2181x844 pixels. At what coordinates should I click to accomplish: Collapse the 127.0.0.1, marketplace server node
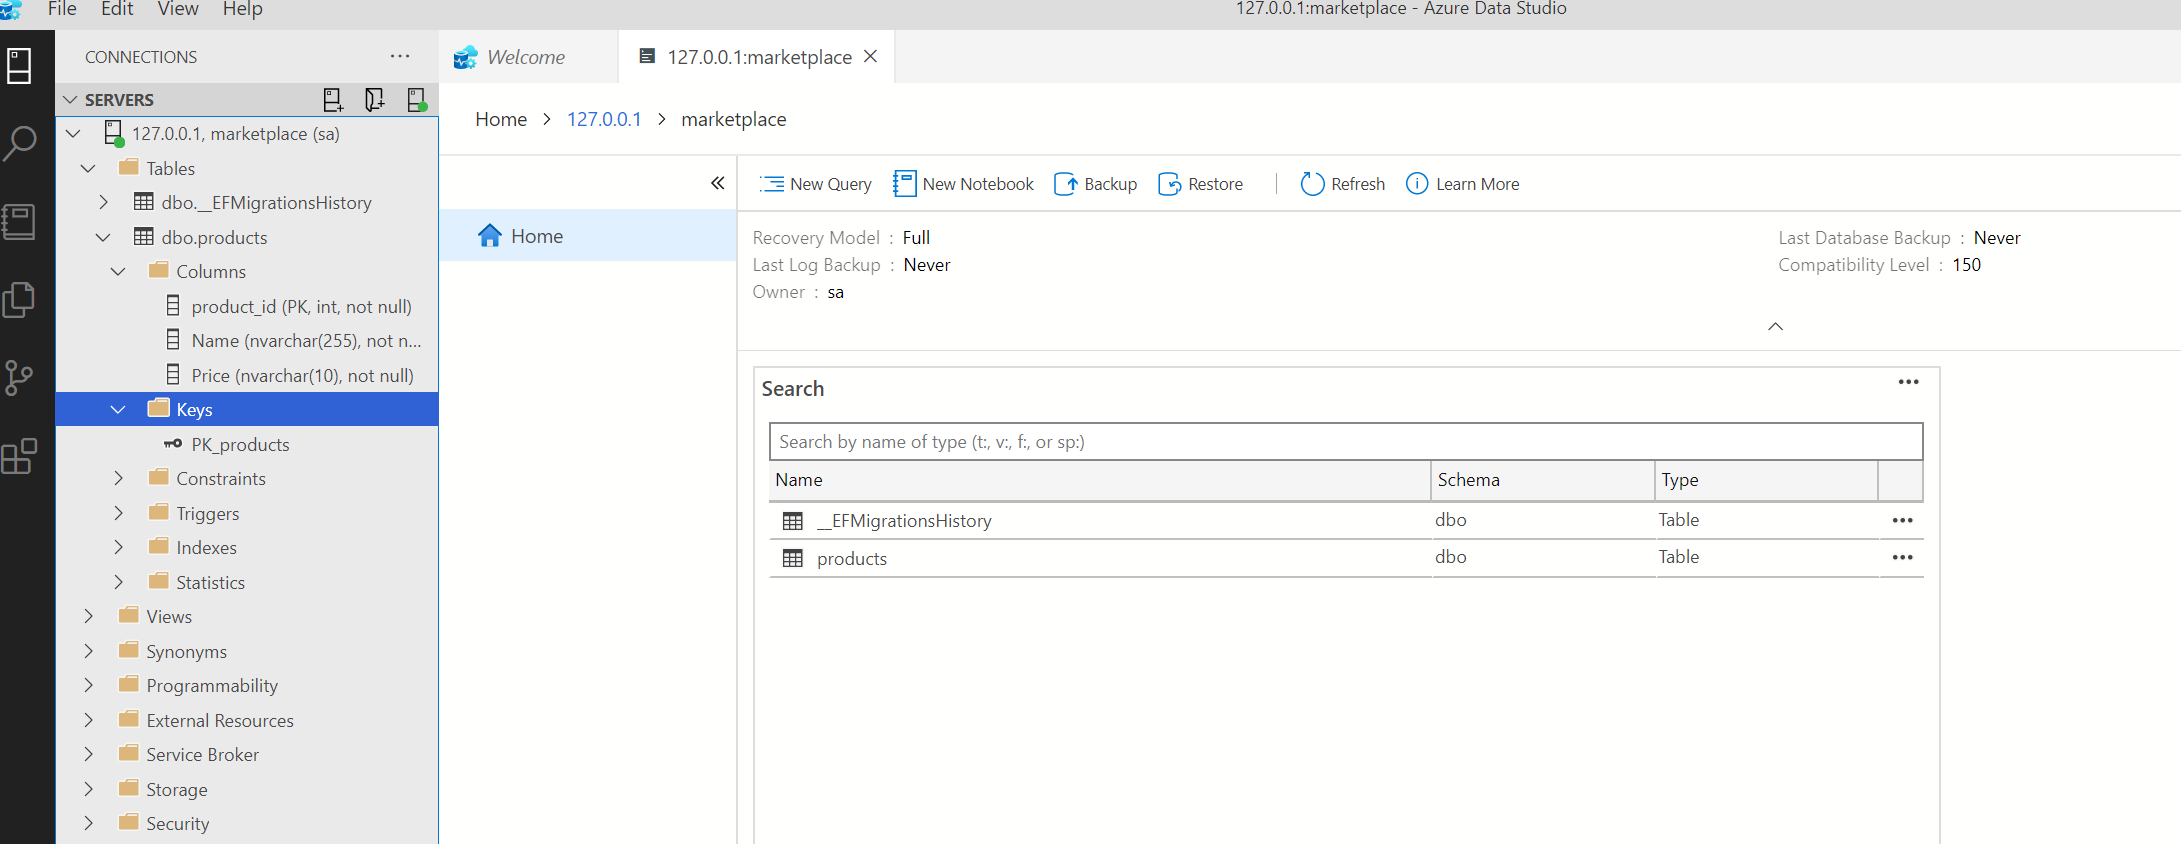[x=73, y=133]
